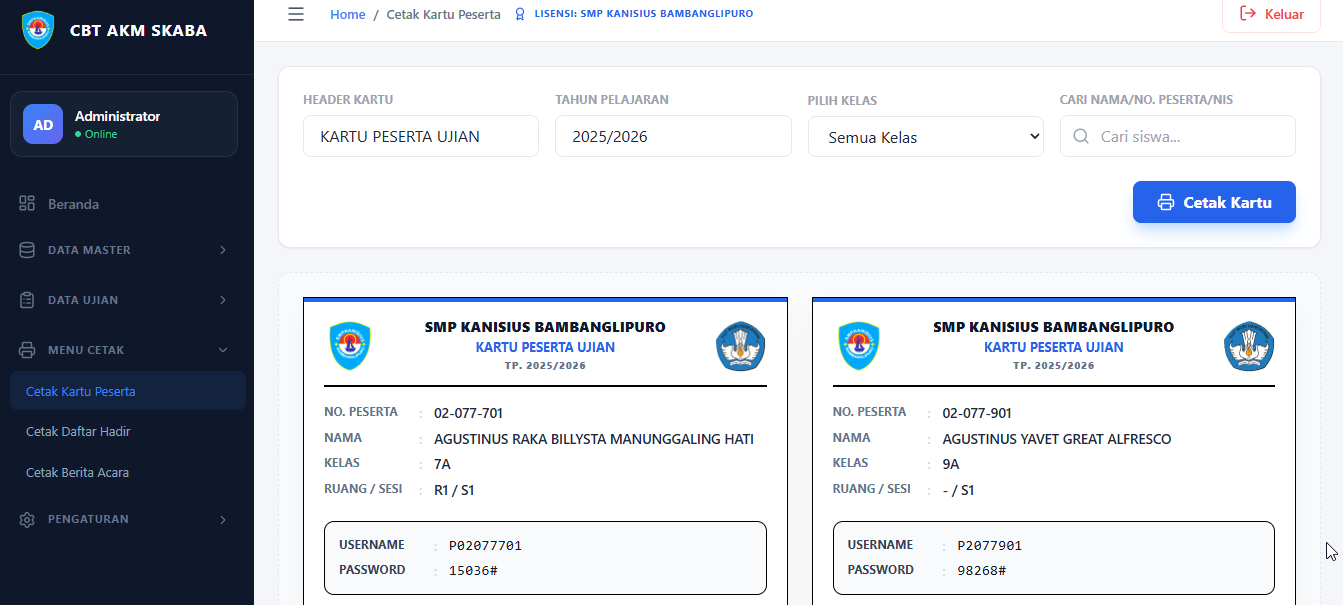Click the Pengaturan gear icon
Image resolution: width=1343 pixels, height=605 pixels.
pos(27,519)
